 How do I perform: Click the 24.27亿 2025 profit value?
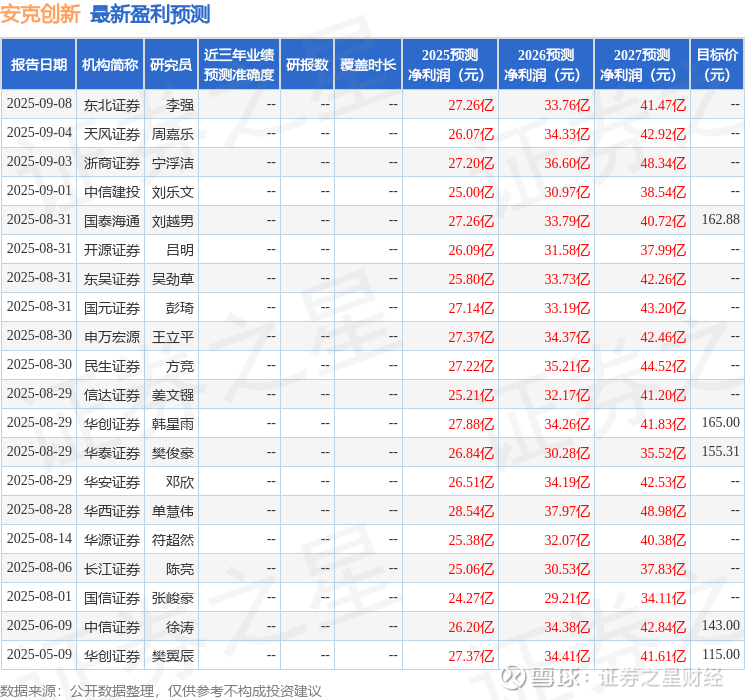point(471,598)
